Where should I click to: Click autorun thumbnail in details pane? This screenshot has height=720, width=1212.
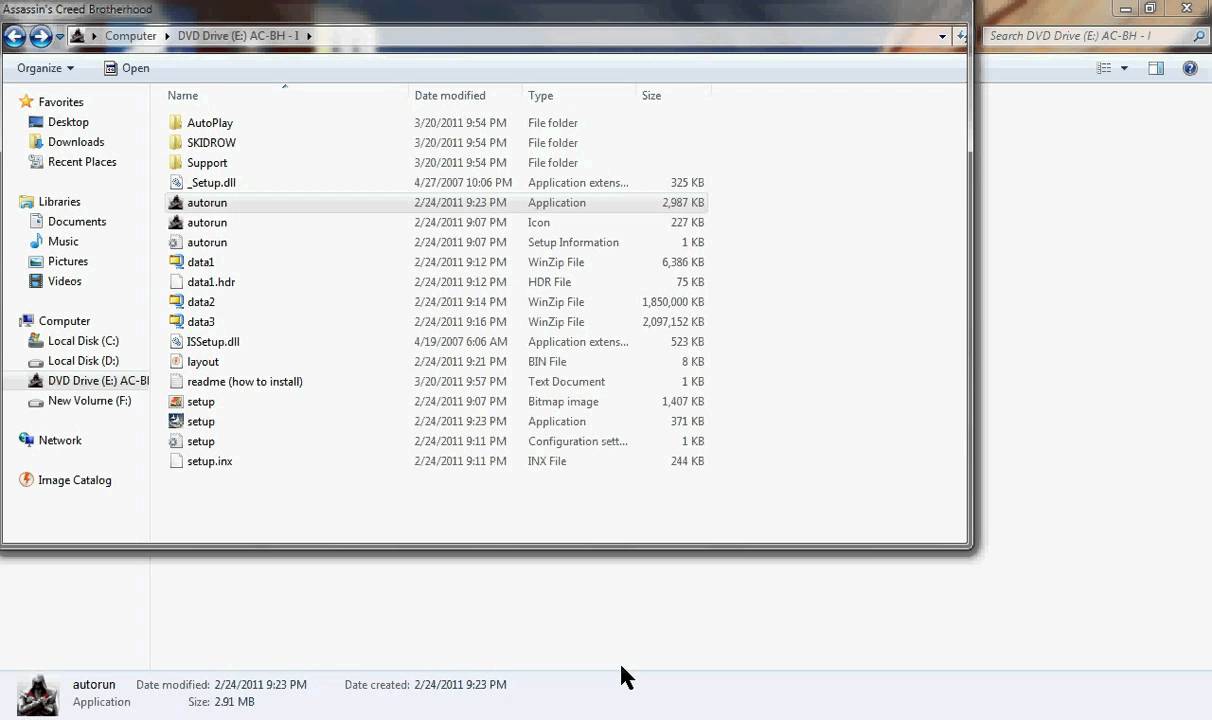point(38,695)
